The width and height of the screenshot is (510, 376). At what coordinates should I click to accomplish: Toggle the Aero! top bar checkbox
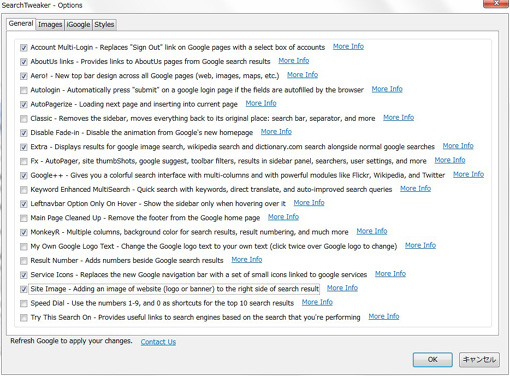(23, 76)
